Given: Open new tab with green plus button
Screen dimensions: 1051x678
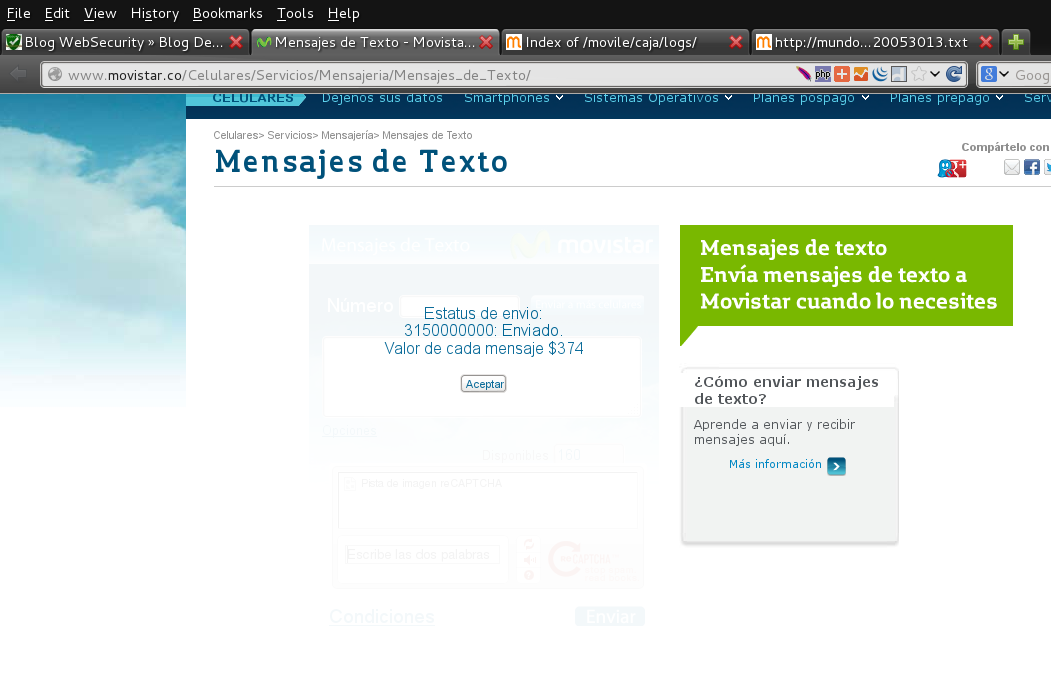Looking at the screenshot, I should coord(1016,42).
